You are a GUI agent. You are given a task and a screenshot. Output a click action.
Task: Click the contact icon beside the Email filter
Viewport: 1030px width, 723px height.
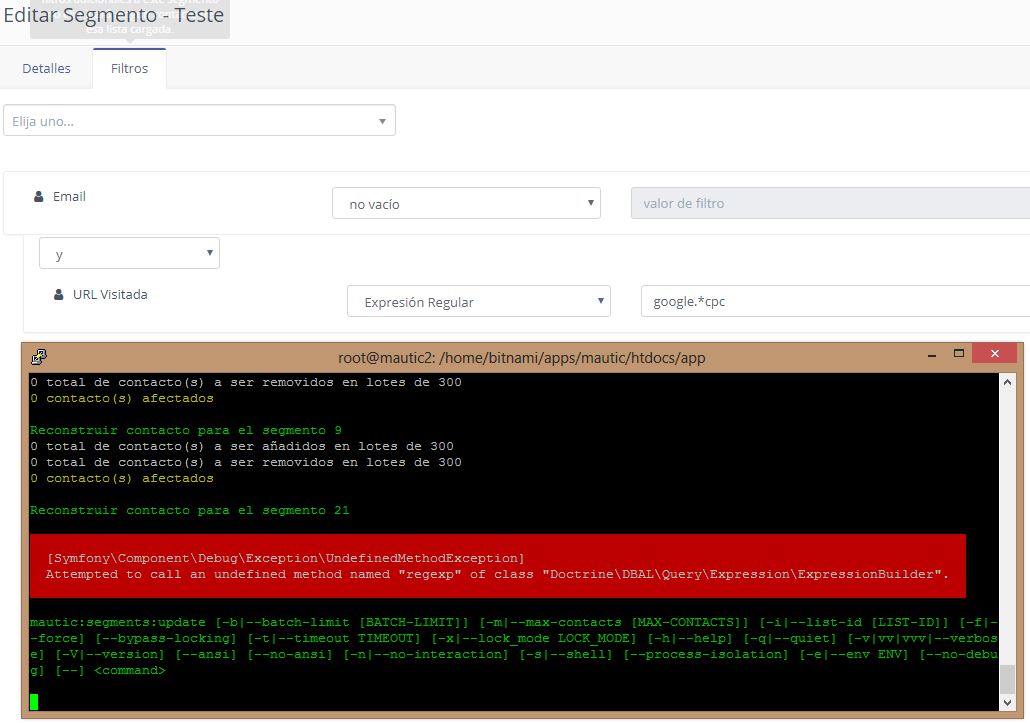(x=39, y=196)
